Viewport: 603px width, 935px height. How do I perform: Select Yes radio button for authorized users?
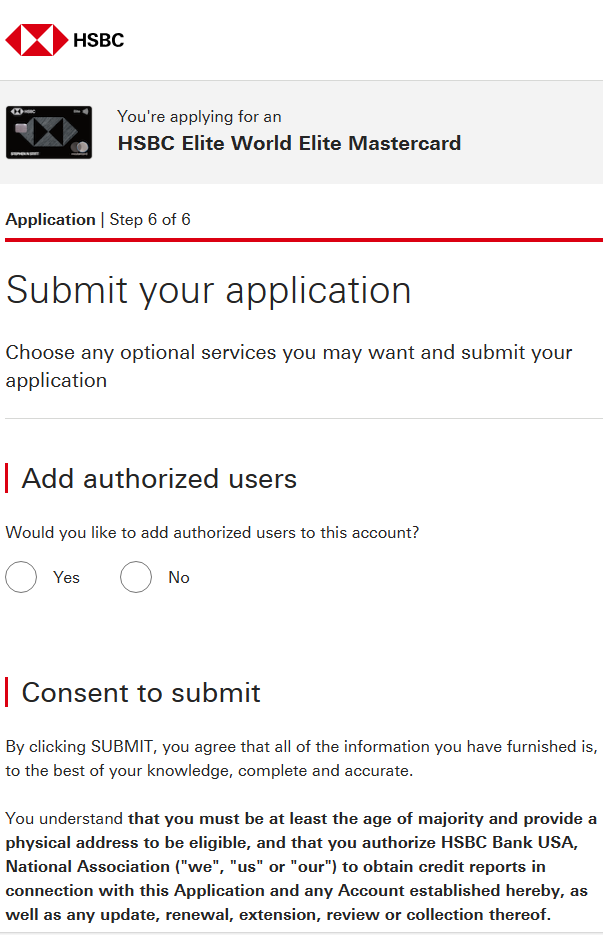pos(21,577)
